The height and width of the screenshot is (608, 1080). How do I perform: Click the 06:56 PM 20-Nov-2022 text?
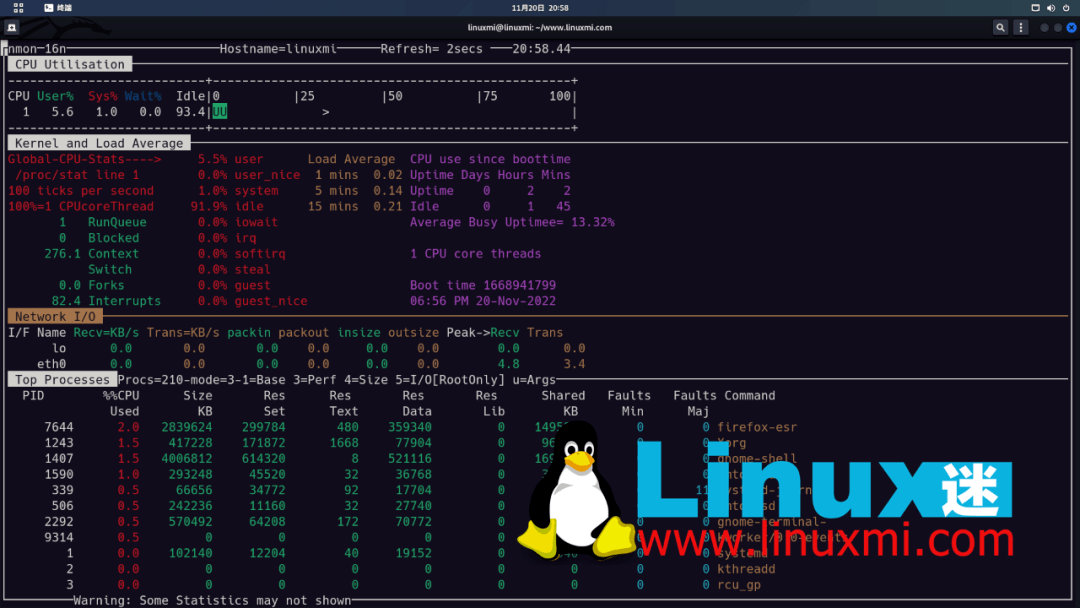point(483,301)
